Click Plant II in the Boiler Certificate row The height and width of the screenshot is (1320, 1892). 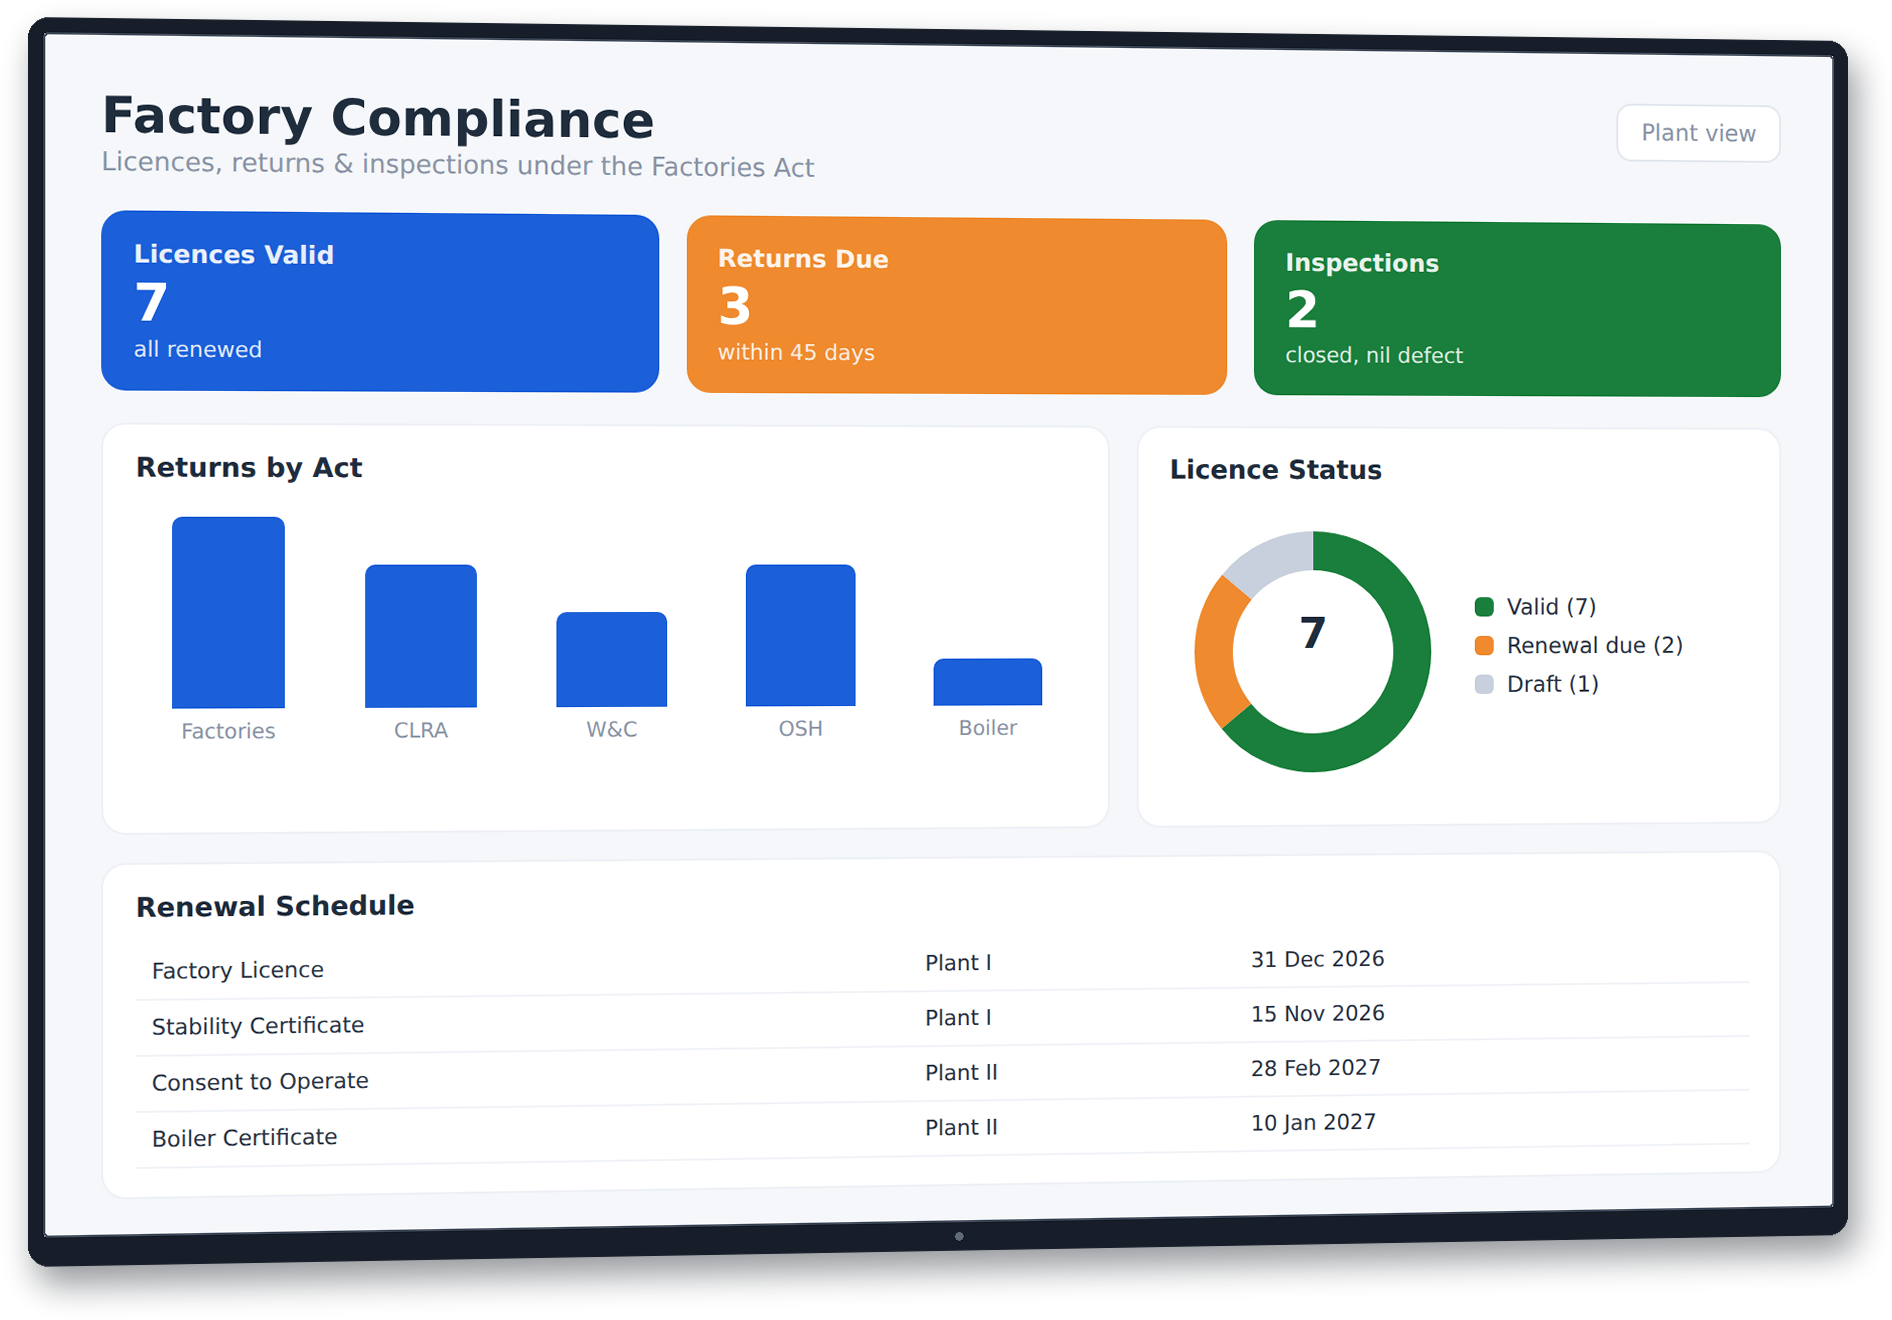point(961,1127)
